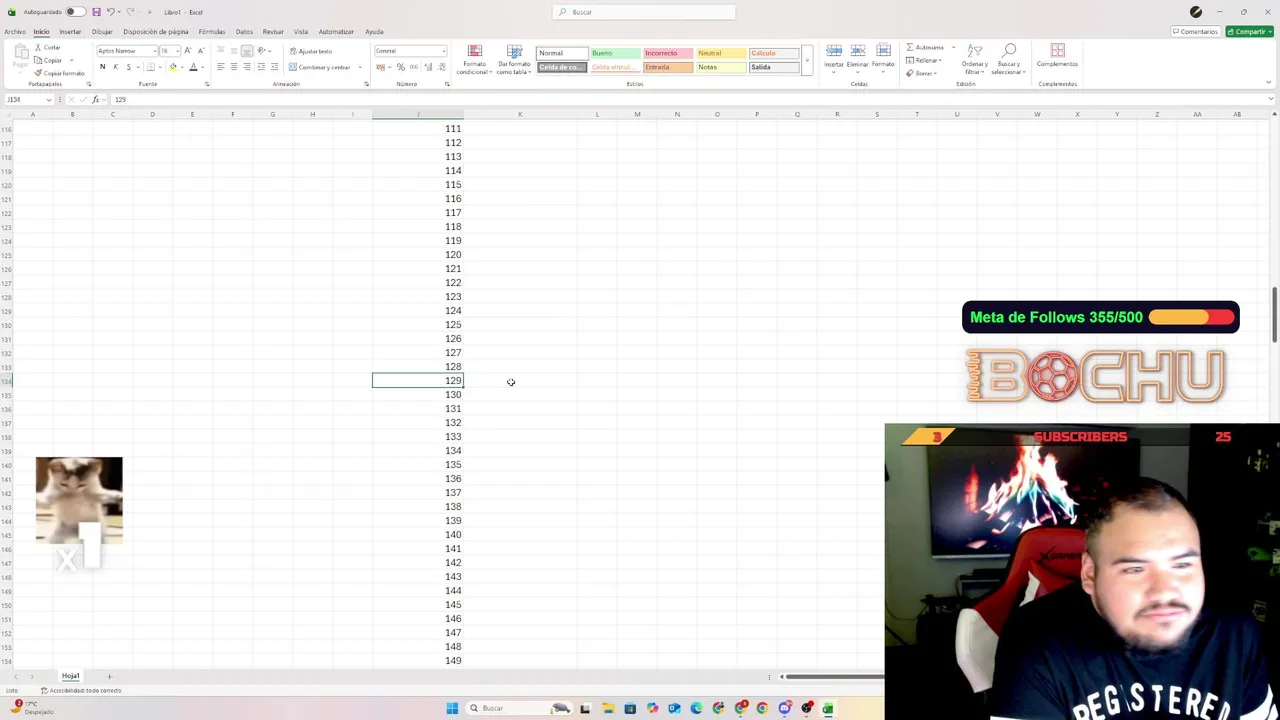Apply the Incorrecto cell style

coord(668,53)
